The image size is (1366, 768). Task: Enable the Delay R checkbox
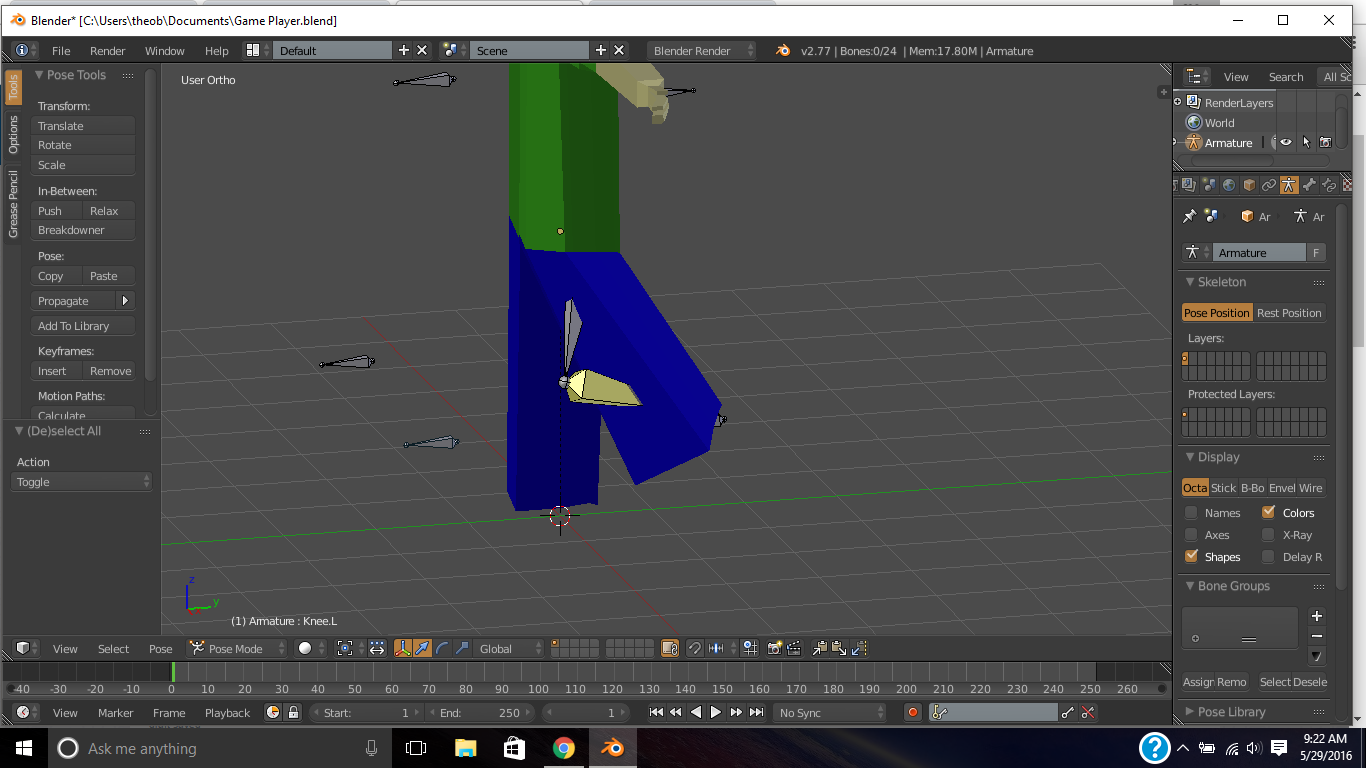click(x=1268, y=556)
